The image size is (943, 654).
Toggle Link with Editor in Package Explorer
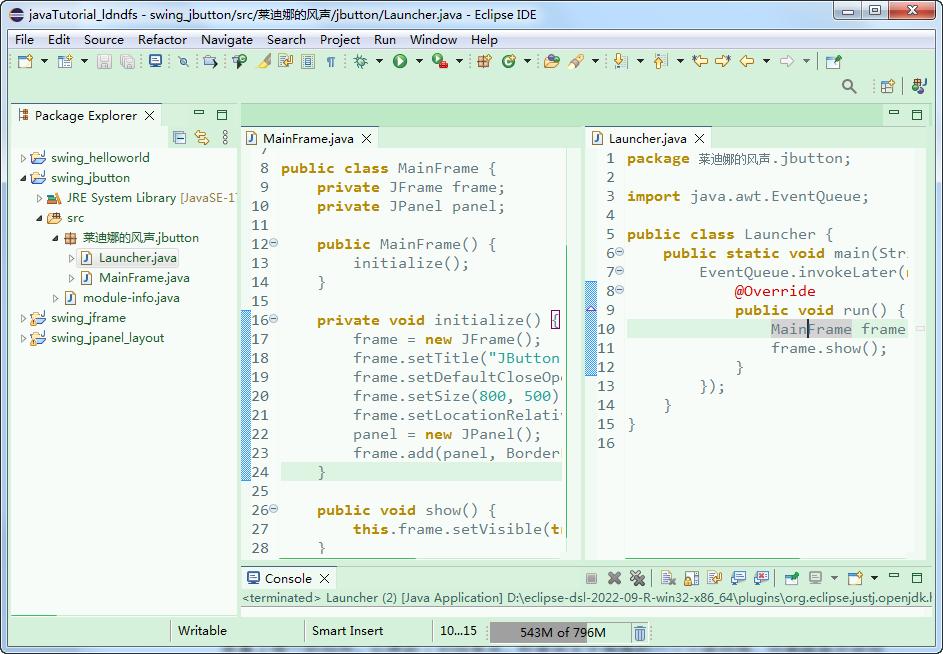point(202,138)
